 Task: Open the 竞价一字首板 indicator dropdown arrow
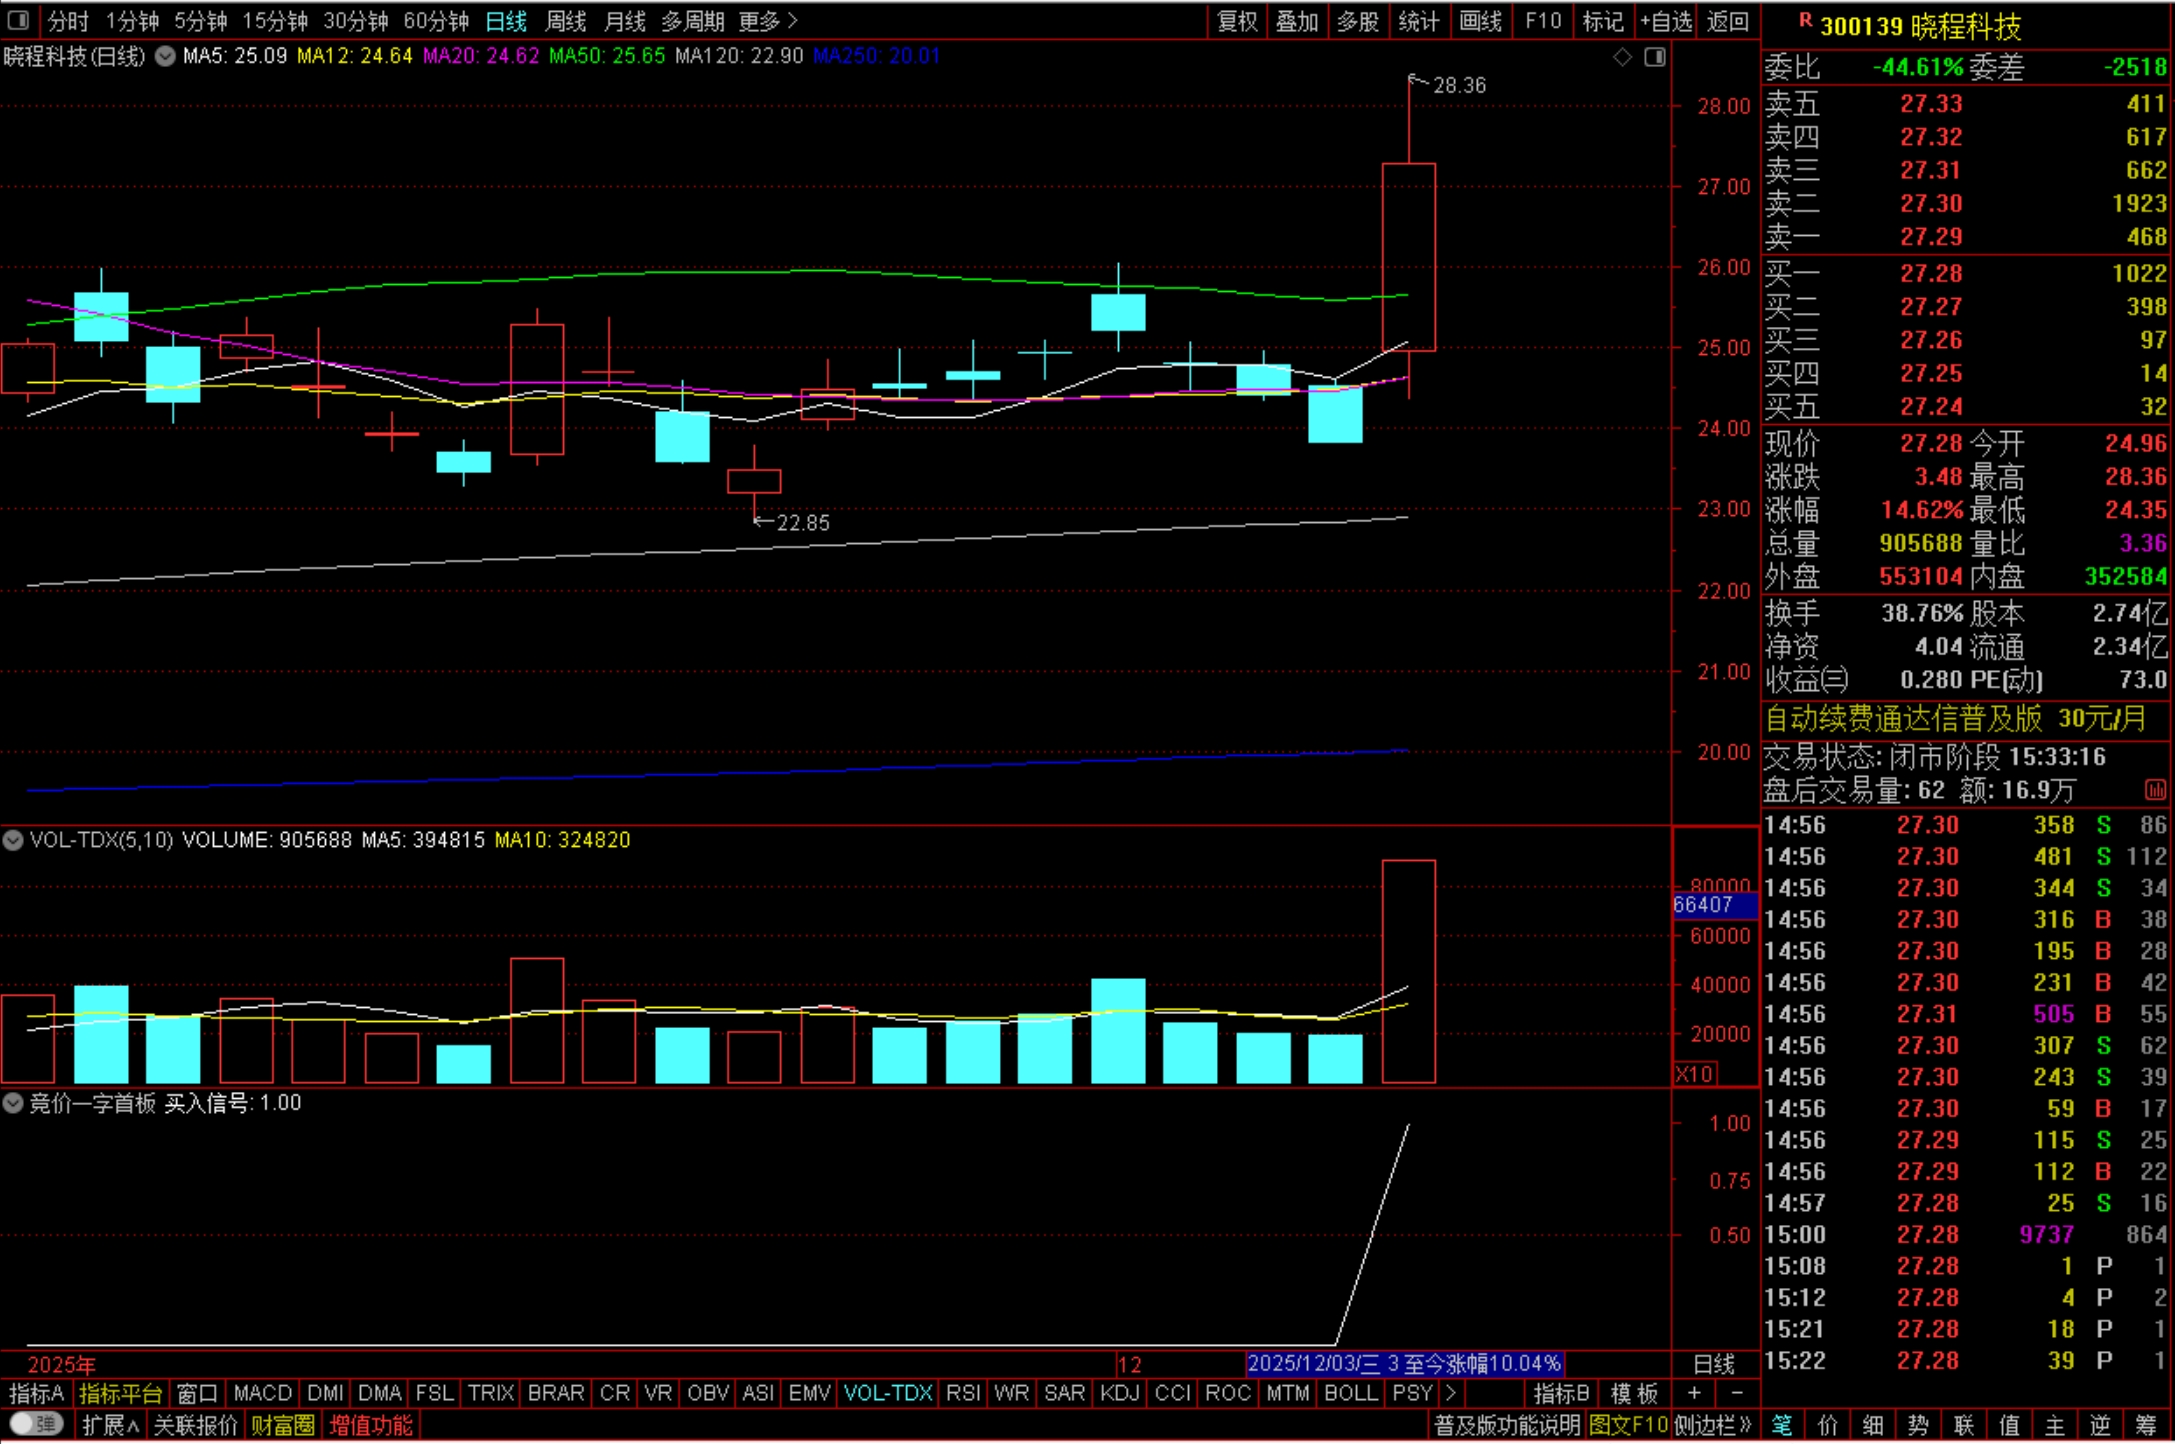(13, 1103)
